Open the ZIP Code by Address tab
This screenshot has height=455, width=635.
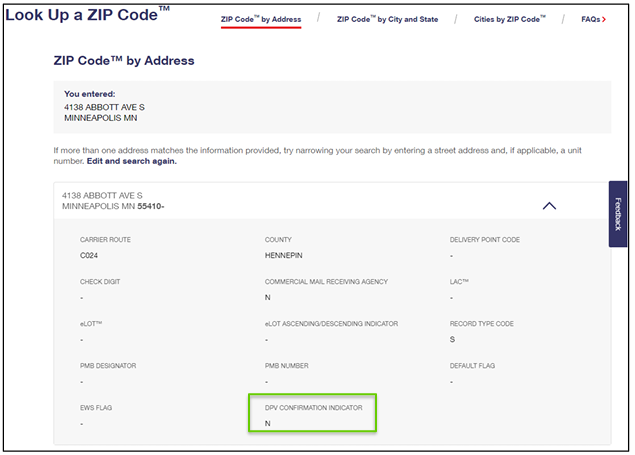261,19
